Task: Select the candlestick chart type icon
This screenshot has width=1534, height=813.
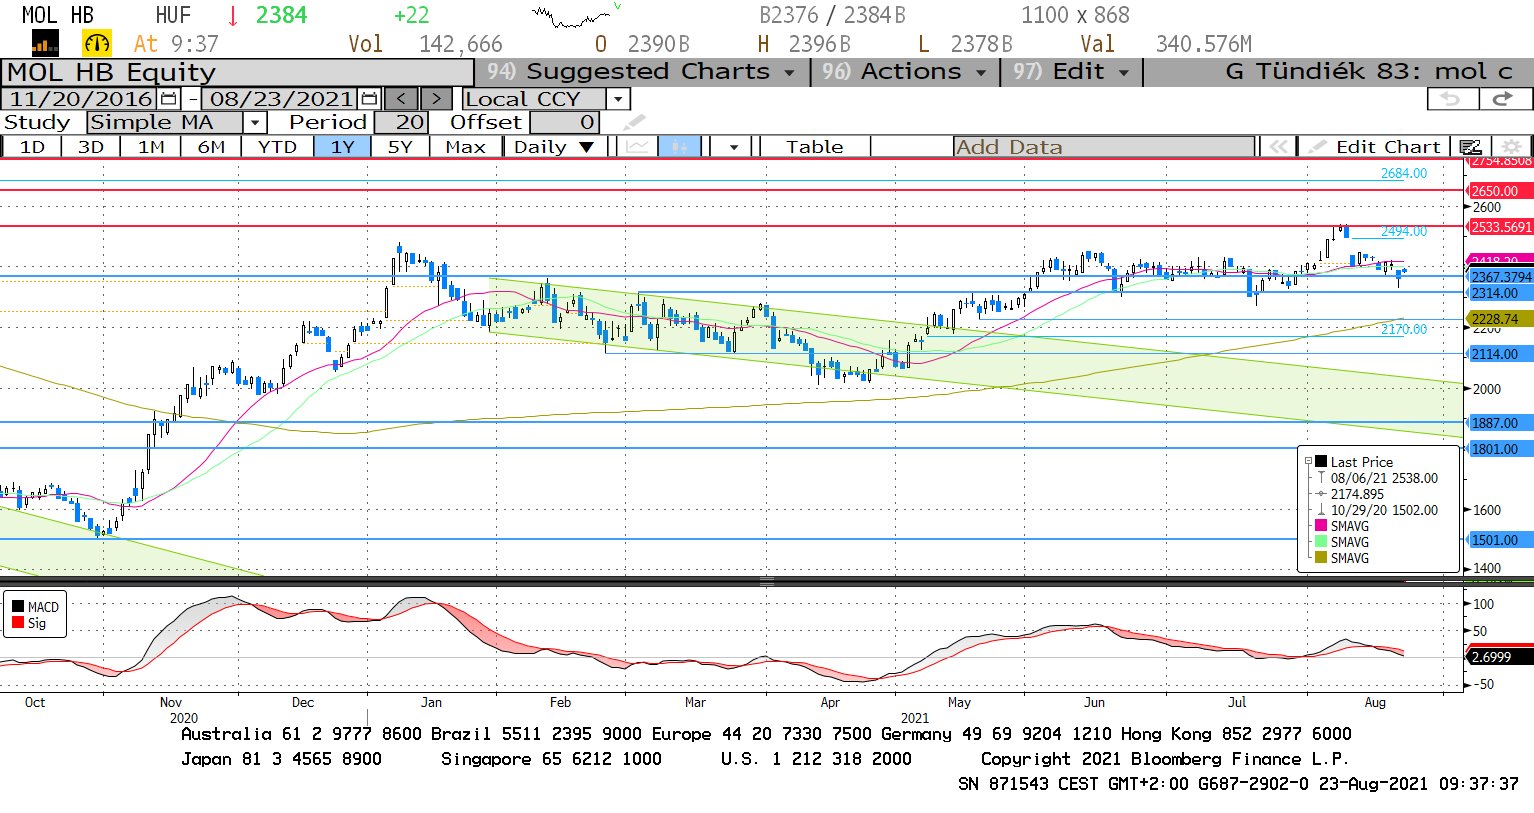Action: click(679, 147)
